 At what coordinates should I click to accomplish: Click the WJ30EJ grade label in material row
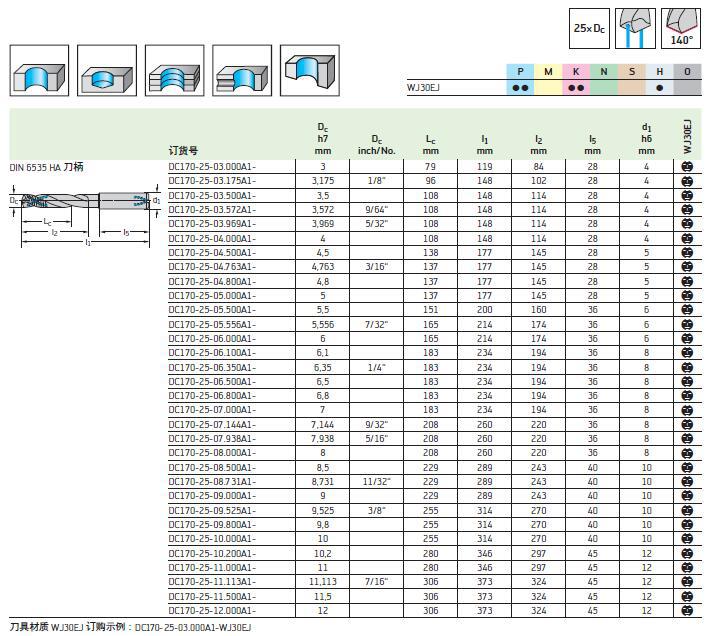coord(423,88)
